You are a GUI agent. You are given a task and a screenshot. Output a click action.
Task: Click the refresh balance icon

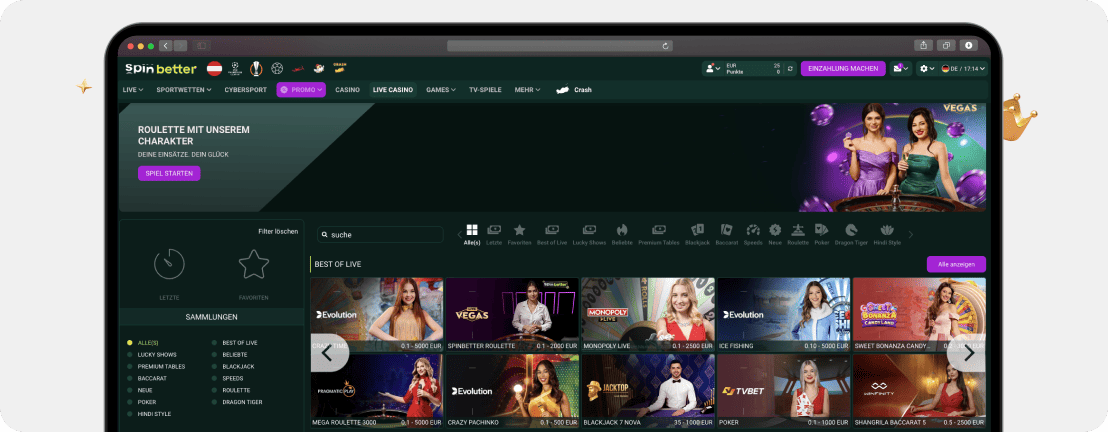[x=790, y=69]
